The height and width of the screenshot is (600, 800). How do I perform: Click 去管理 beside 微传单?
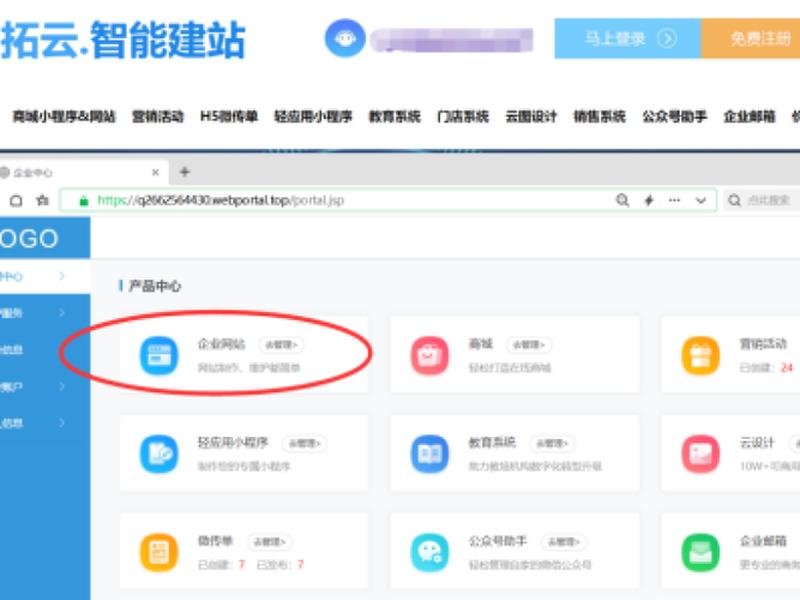(270, 542)
